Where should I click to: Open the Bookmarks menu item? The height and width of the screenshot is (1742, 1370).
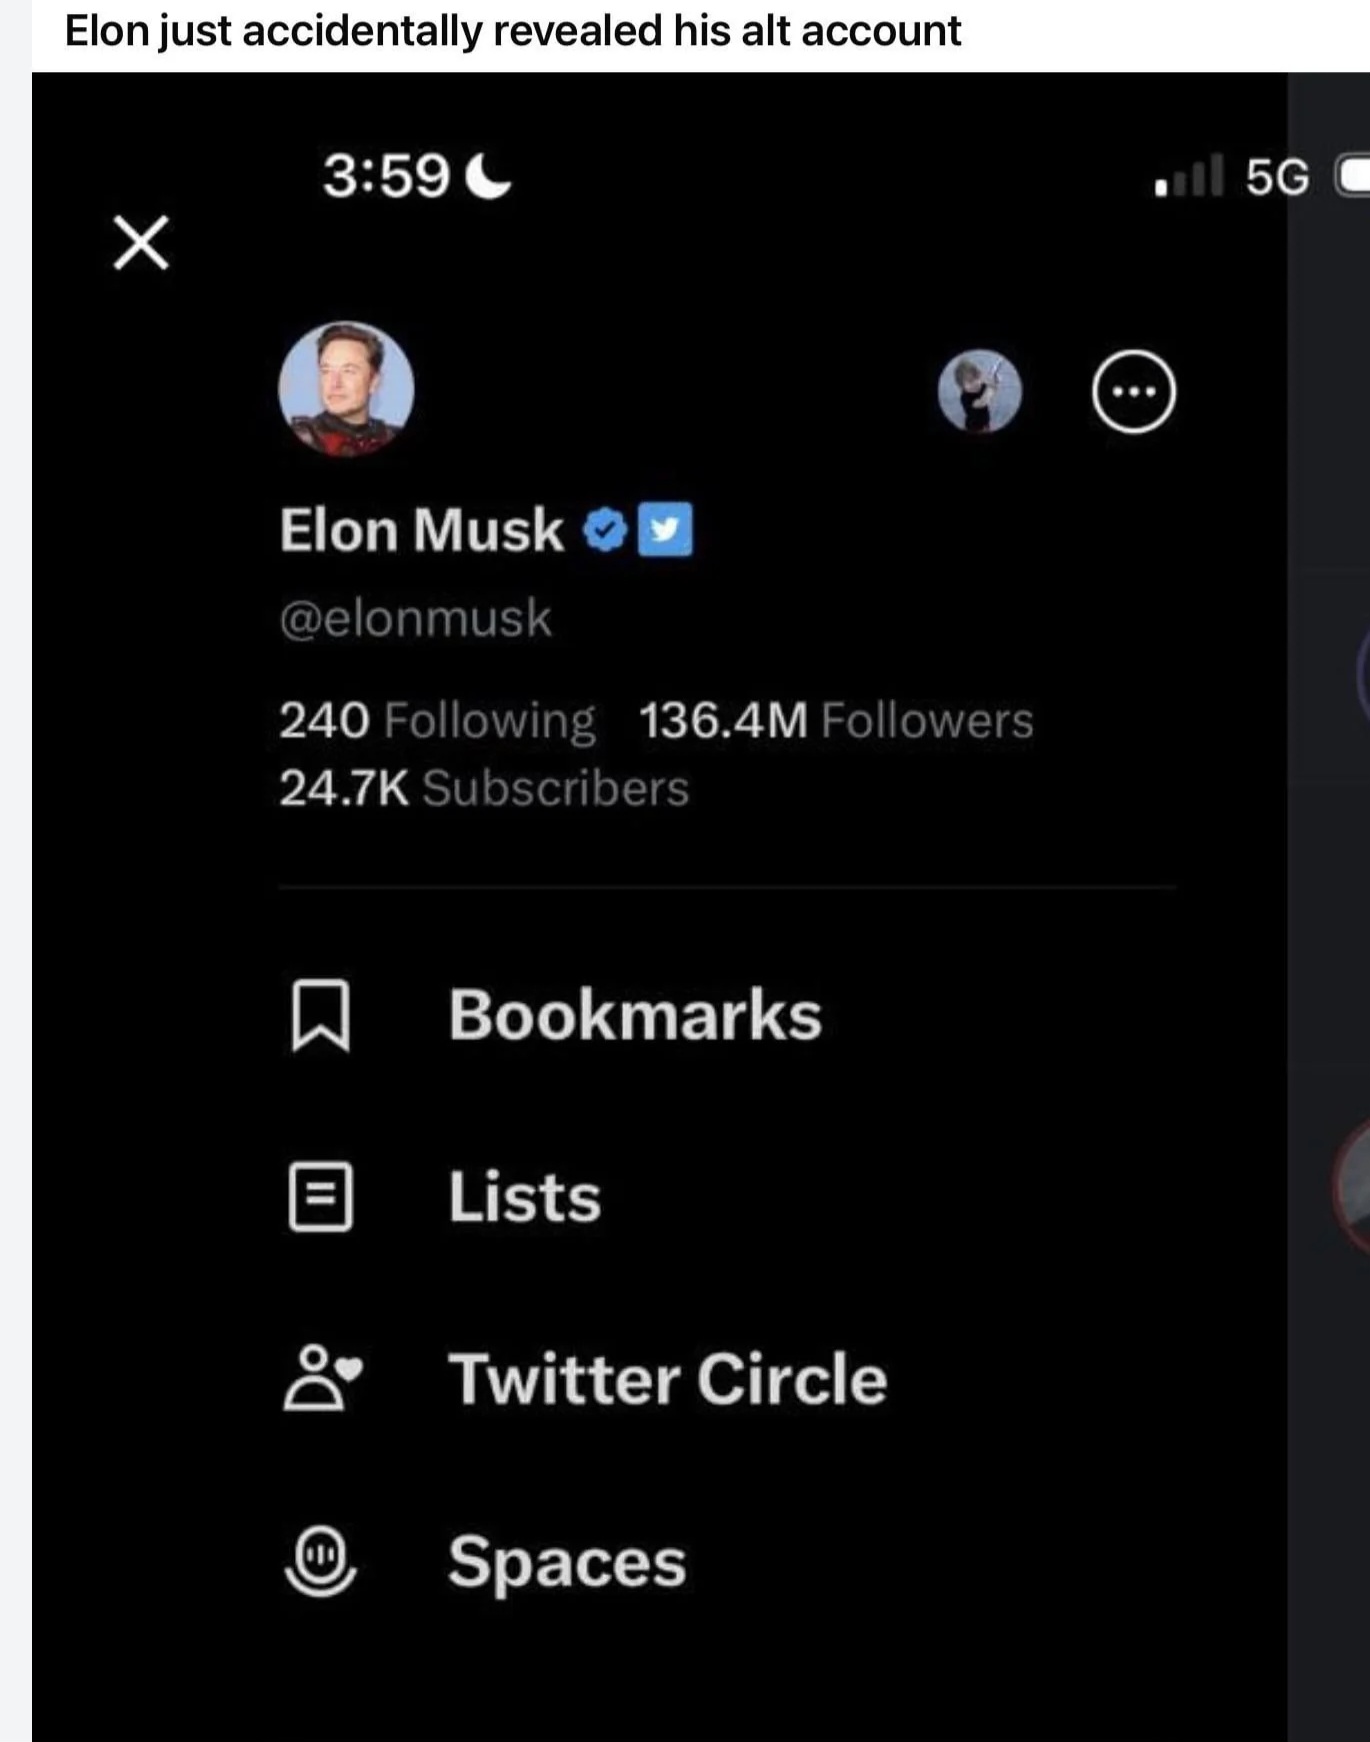[x=635, y=1015]
